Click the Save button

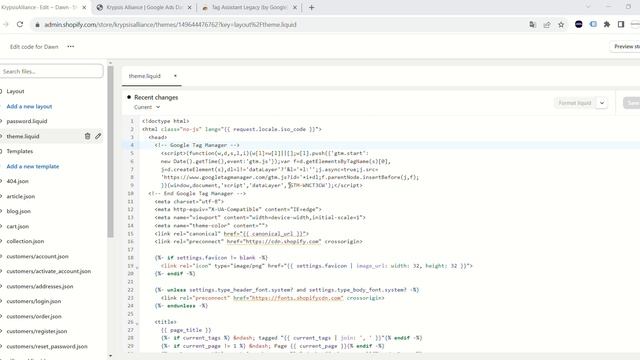pos(632,103)
